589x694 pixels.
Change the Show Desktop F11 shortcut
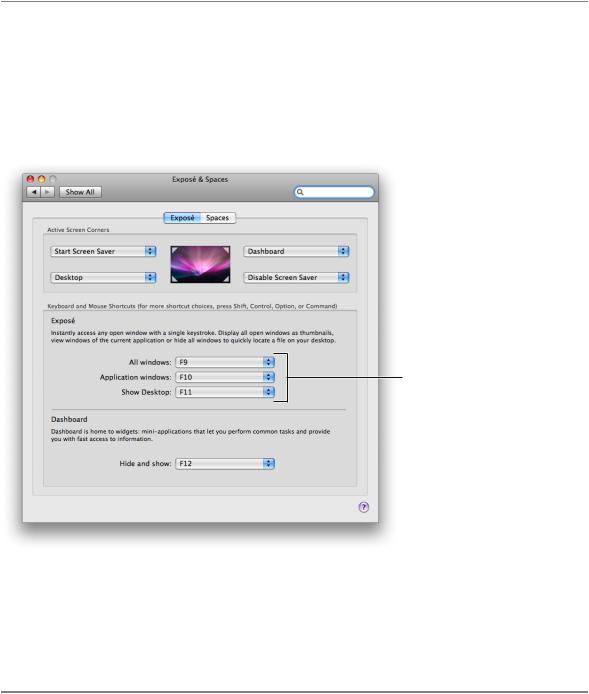pyautogui.click(x=225, y=392)
